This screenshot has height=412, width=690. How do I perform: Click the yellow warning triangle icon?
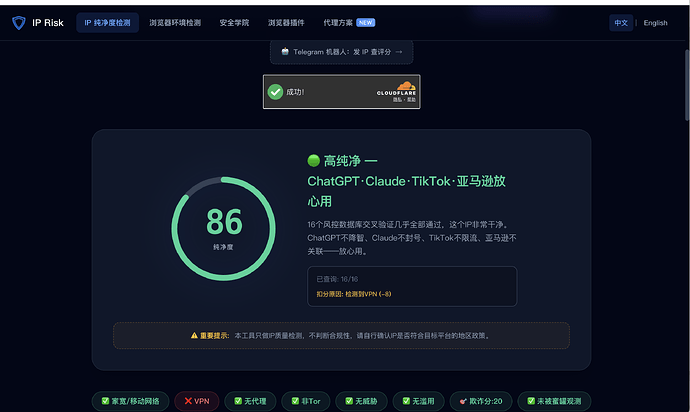click(195, 335)
